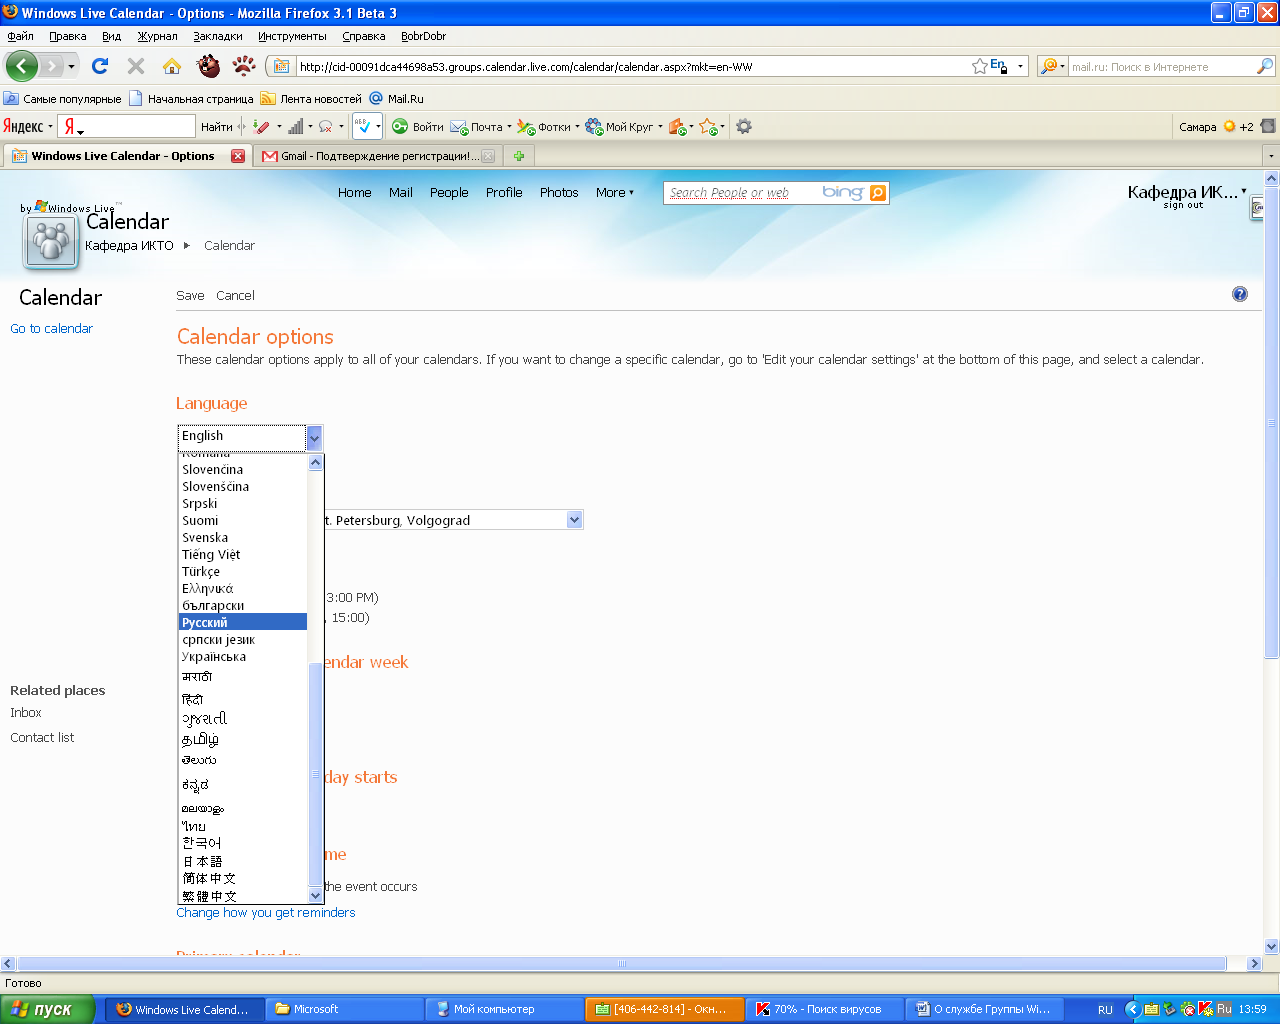
Task: Open the Кафедра ИК… account dropdown
Action: coord(1187,192)
